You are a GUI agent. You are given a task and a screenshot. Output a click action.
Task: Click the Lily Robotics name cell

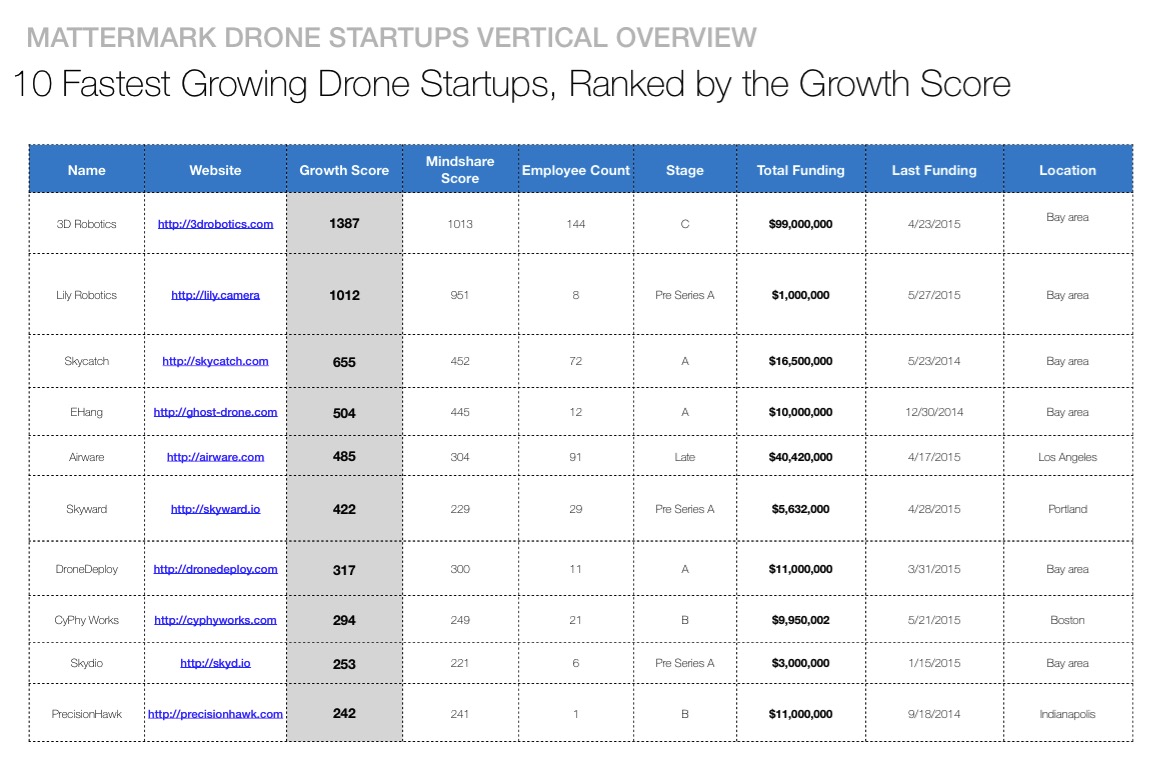point(87,295)
